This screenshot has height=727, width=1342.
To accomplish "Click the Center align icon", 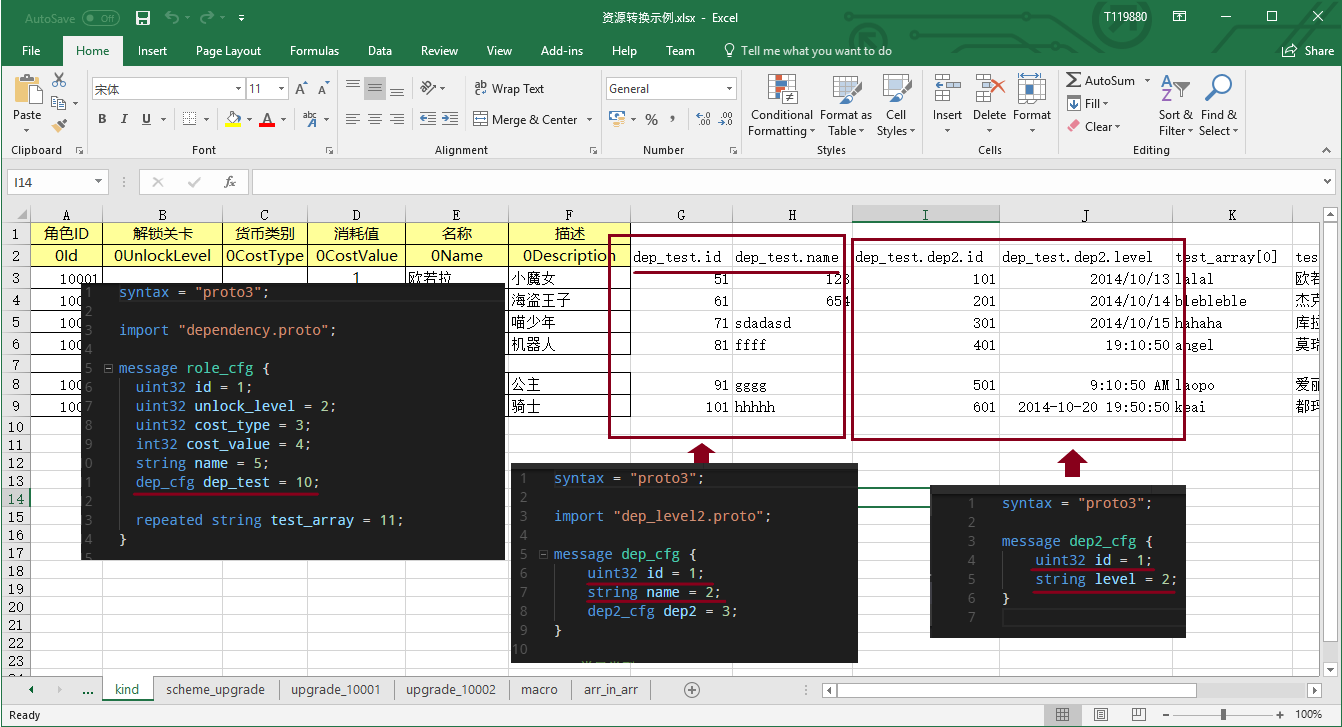I will (x=375, y=119).
